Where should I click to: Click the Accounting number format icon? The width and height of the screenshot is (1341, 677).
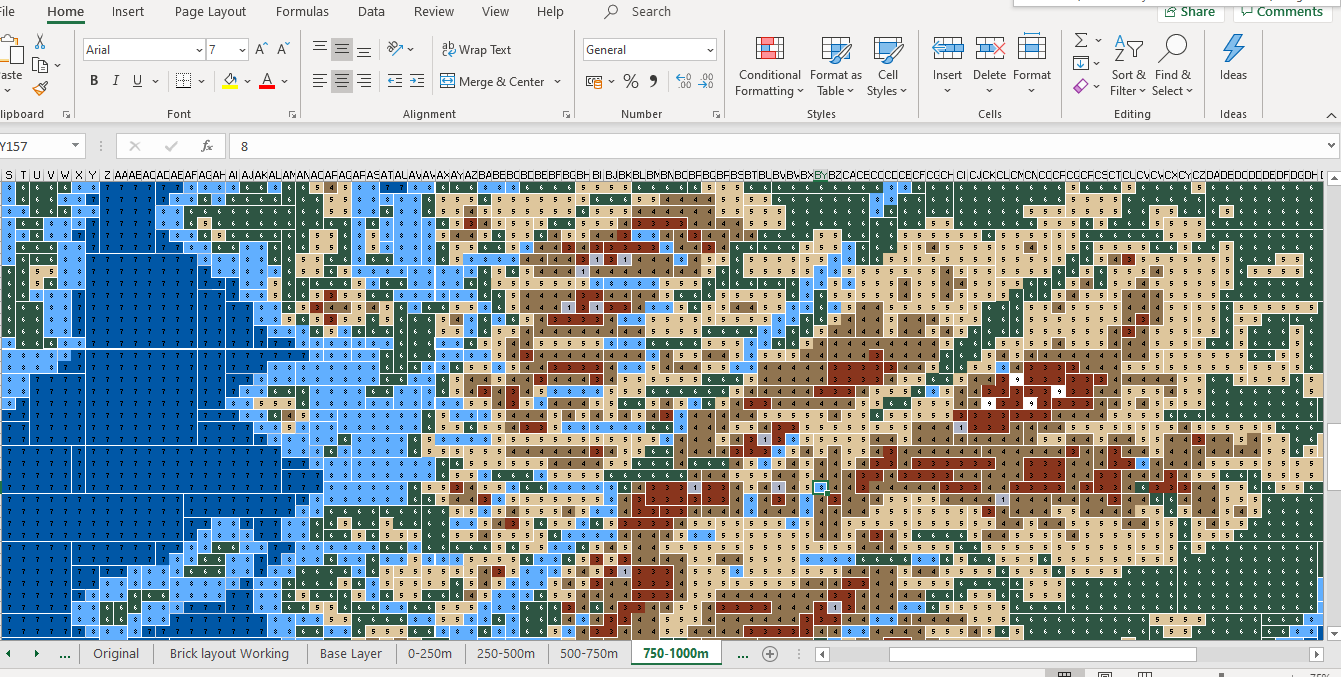(x=594, y=81)
